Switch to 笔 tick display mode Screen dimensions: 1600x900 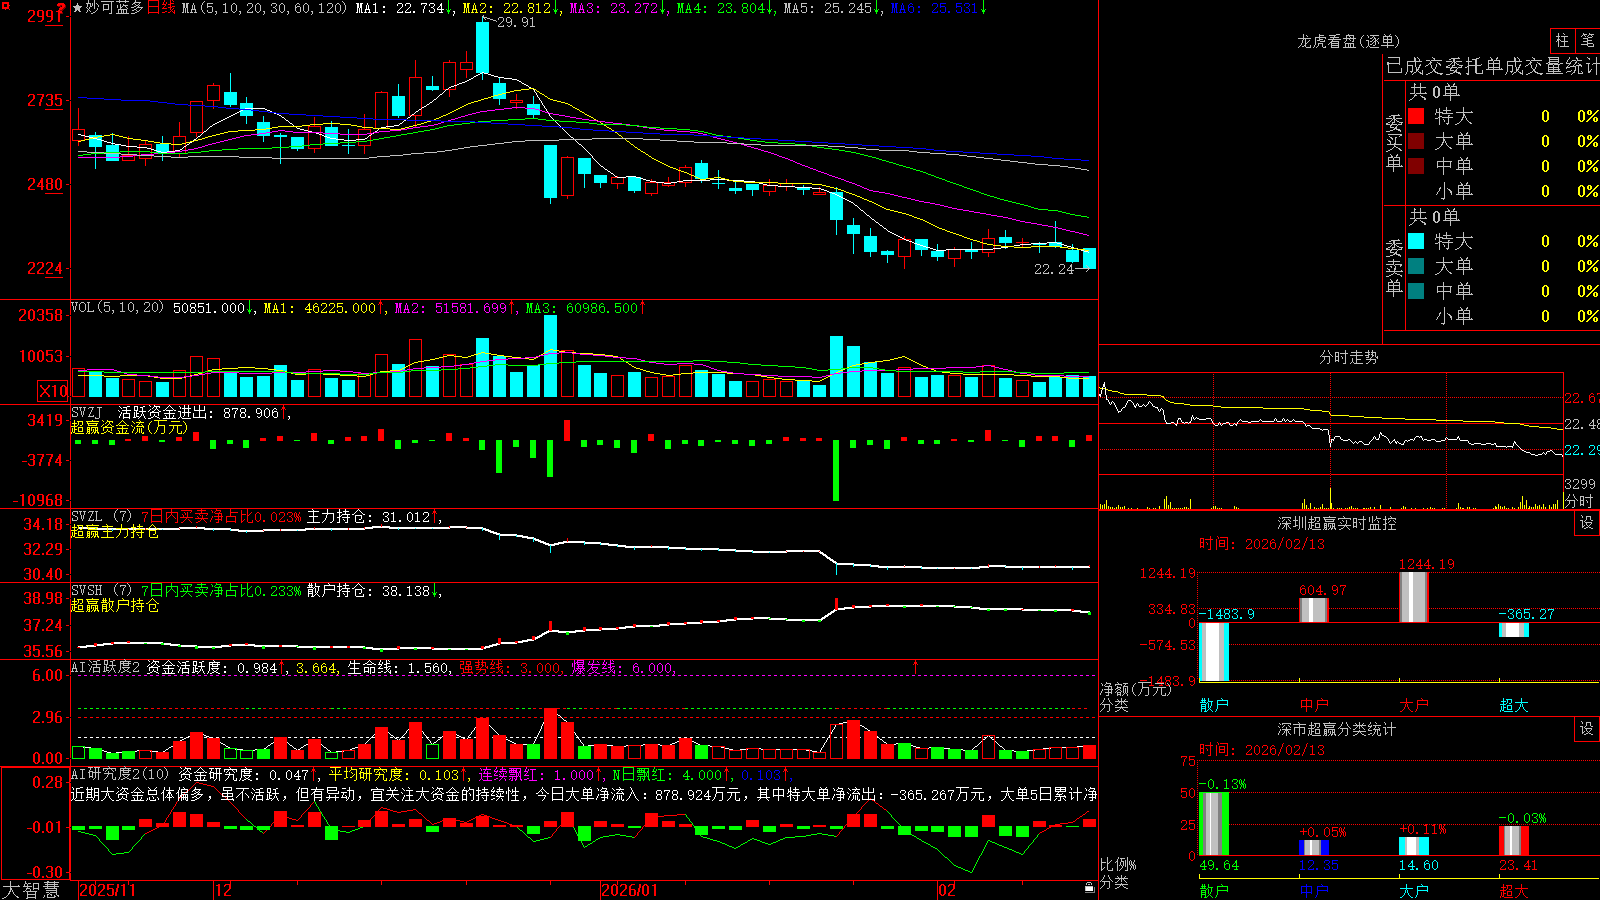[x=1588, y=40]
